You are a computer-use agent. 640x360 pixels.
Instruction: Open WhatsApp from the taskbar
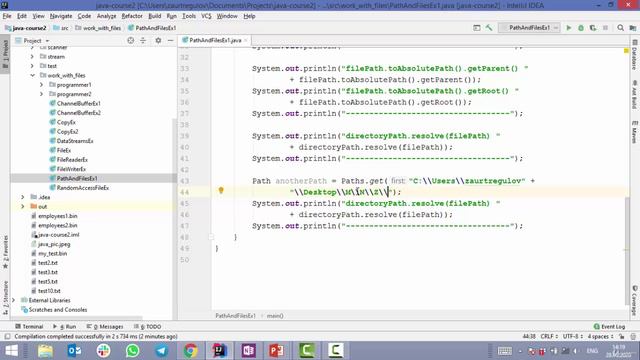(x=133, y=351)
